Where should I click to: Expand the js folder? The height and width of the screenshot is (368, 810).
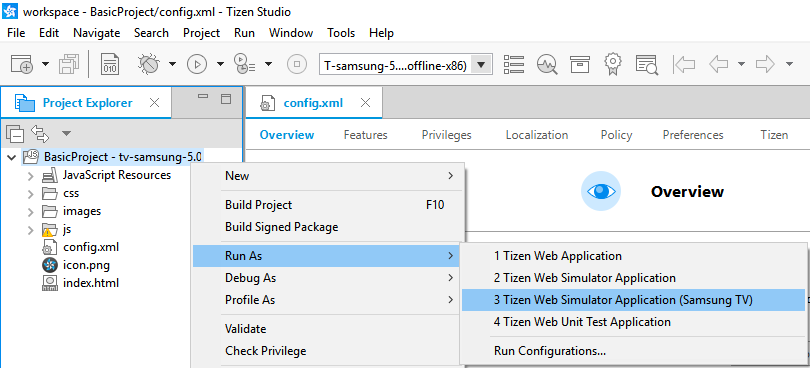[x=31, y=229]
